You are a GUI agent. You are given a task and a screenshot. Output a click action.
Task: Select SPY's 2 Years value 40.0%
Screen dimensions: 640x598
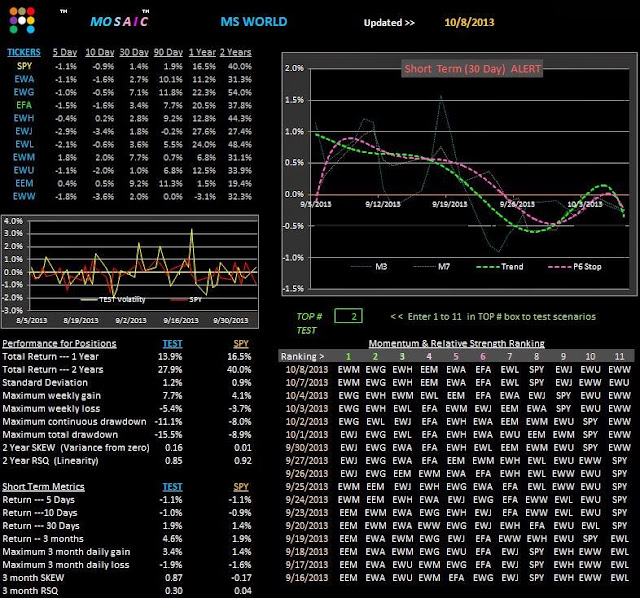(x=240, y=66)
